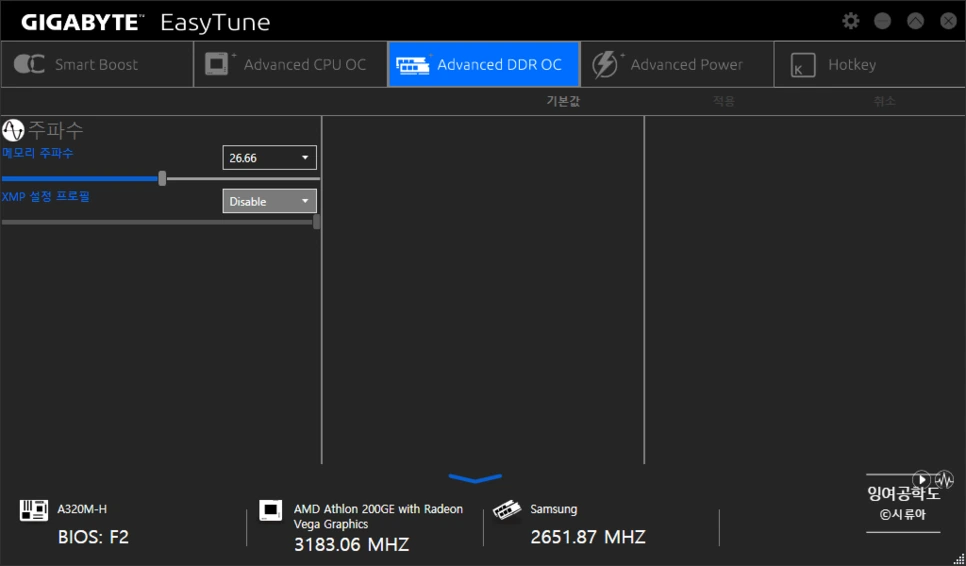Open the XMP 설정 프로필 Disable dropdown
This screenshot has width=966, height=566.
click(x=269, y=201)
